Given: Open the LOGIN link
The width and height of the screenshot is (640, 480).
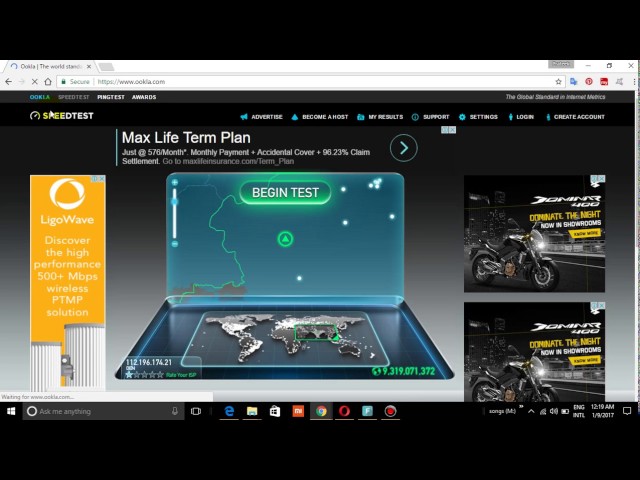Looking at the screenshot, I should point(525,117).
